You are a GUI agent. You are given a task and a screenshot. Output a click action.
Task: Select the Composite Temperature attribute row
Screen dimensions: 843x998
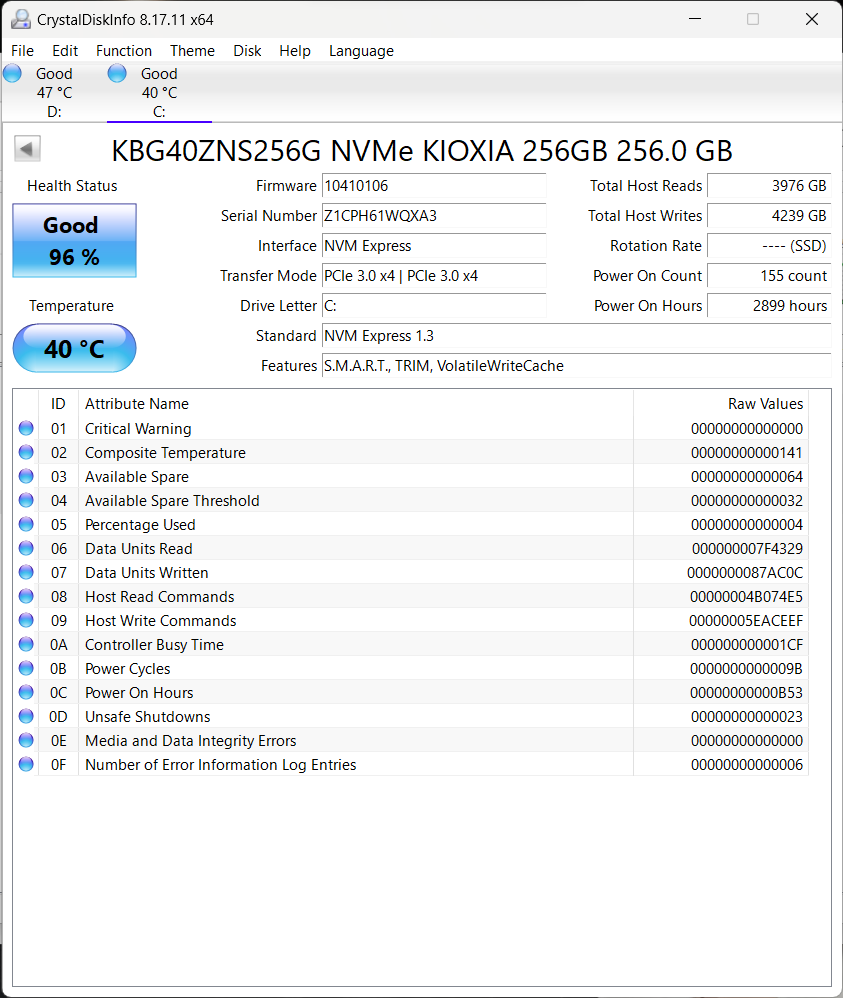click(x=355, y=453)
